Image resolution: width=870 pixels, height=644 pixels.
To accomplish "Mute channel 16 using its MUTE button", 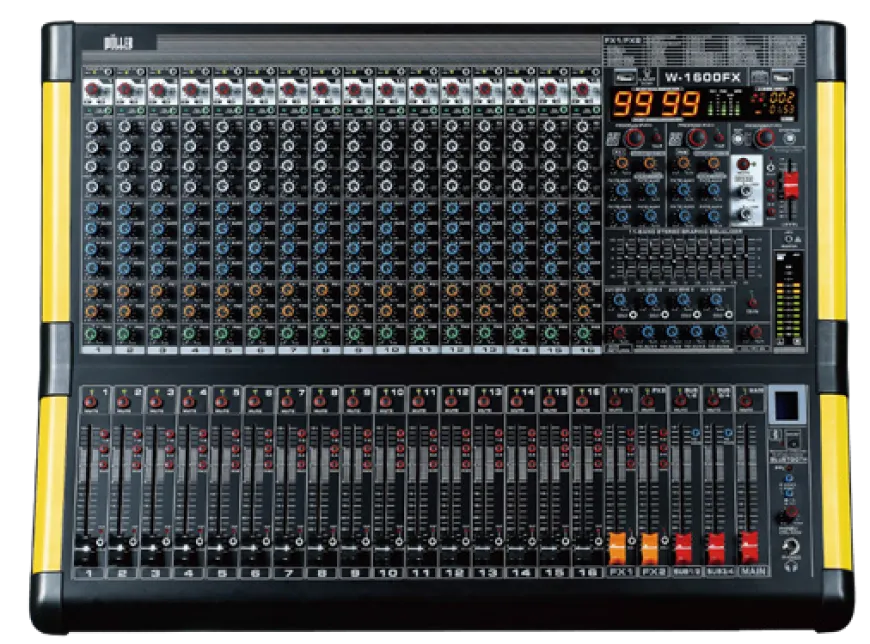I will [581, 401].
